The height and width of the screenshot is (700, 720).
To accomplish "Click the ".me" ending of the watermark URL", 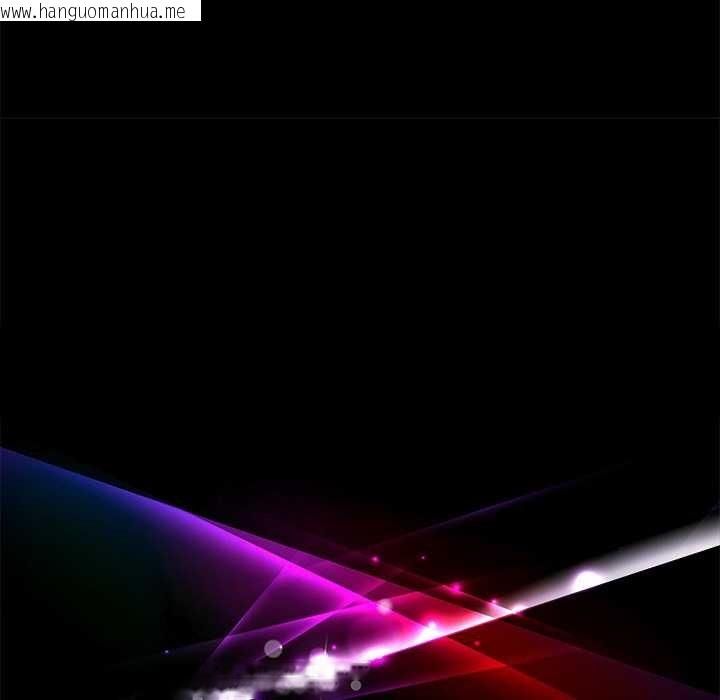I will pyautogui.click(x=172, y=11).
